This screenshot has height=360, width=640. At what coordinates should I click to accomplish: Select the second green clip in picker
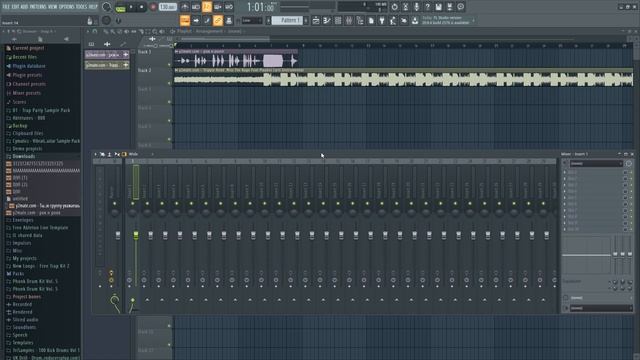[x=107, y=65]
